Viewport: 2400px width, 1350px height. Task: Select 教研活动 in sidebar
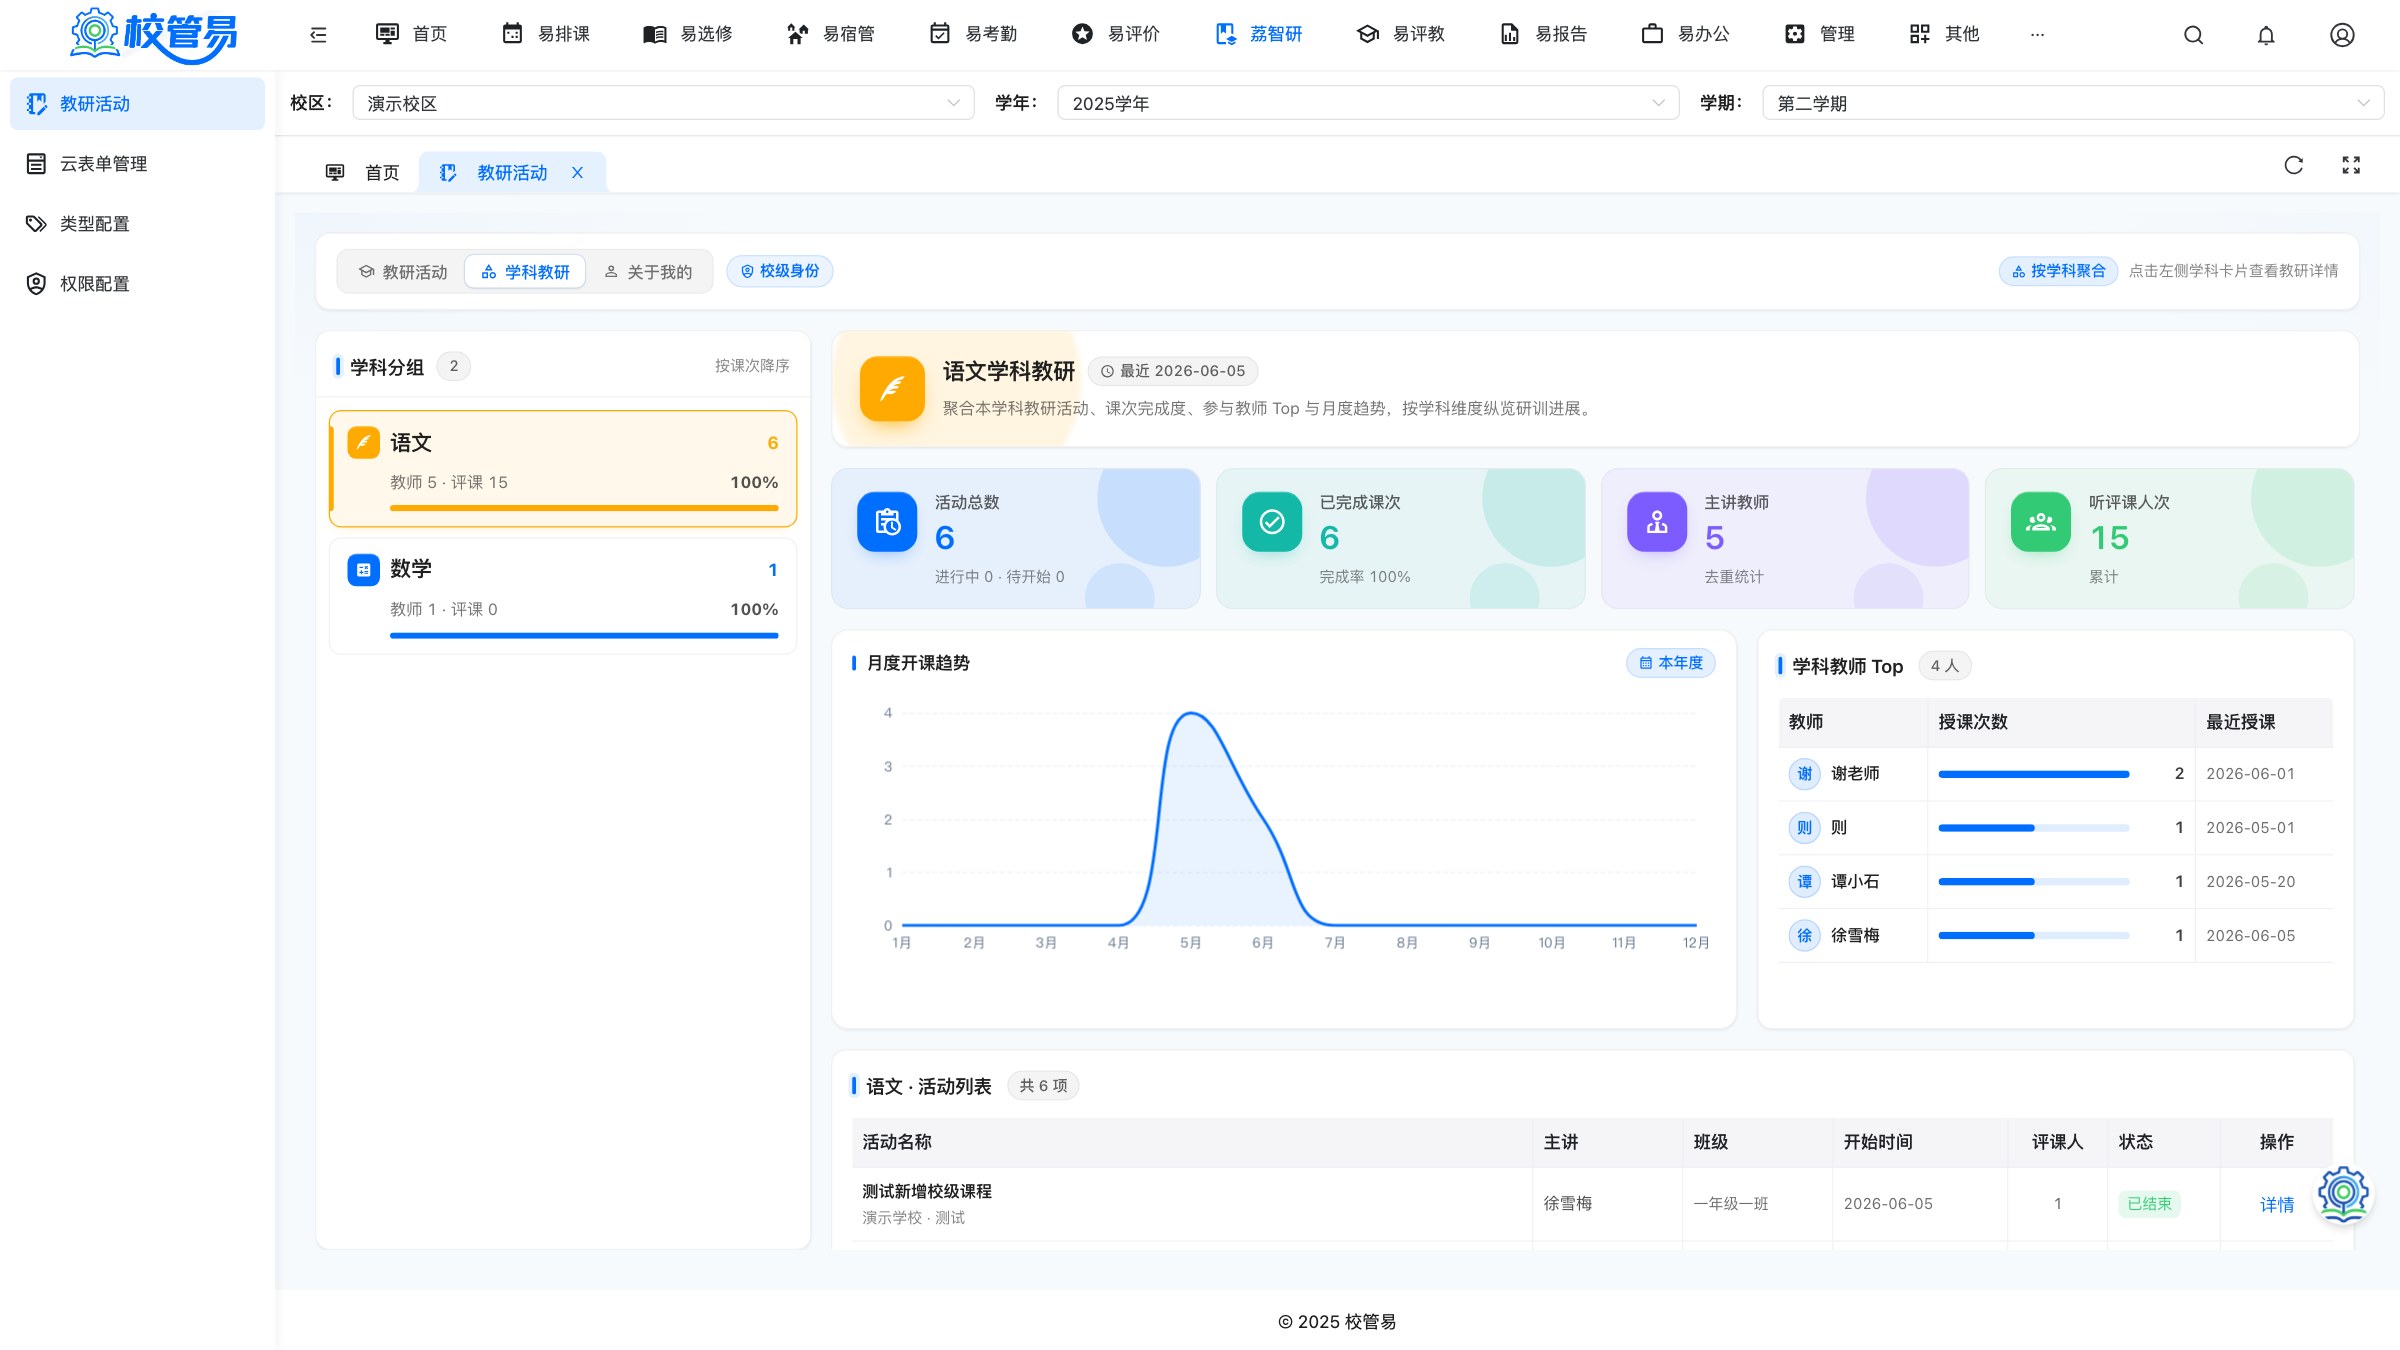click(137, 104)
